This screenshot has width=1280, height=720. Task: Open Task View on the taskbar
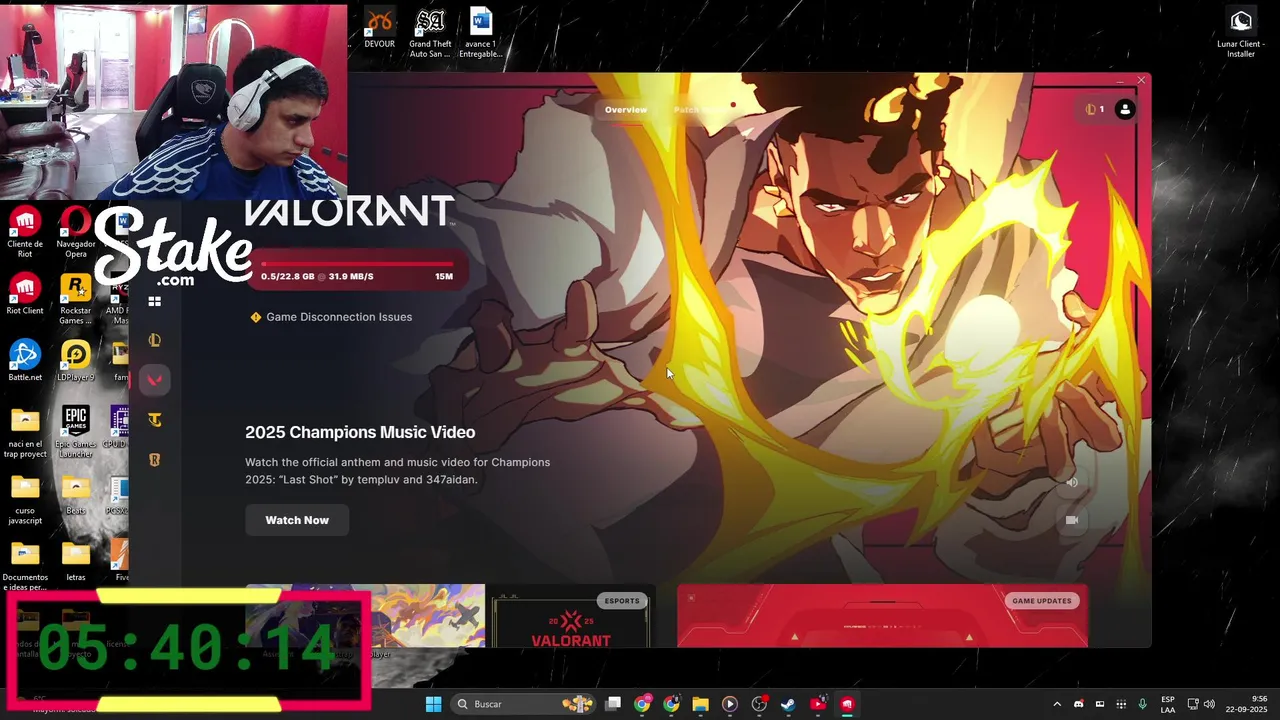[x=613, y=704]
